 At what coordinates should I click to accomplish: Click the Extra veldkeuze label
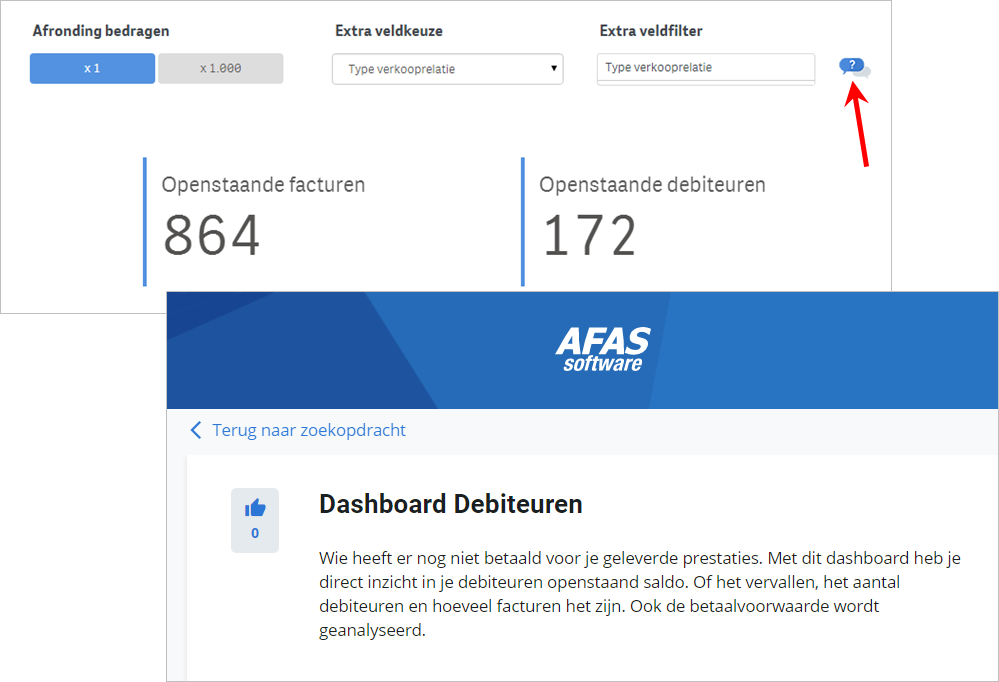[389, 31]
